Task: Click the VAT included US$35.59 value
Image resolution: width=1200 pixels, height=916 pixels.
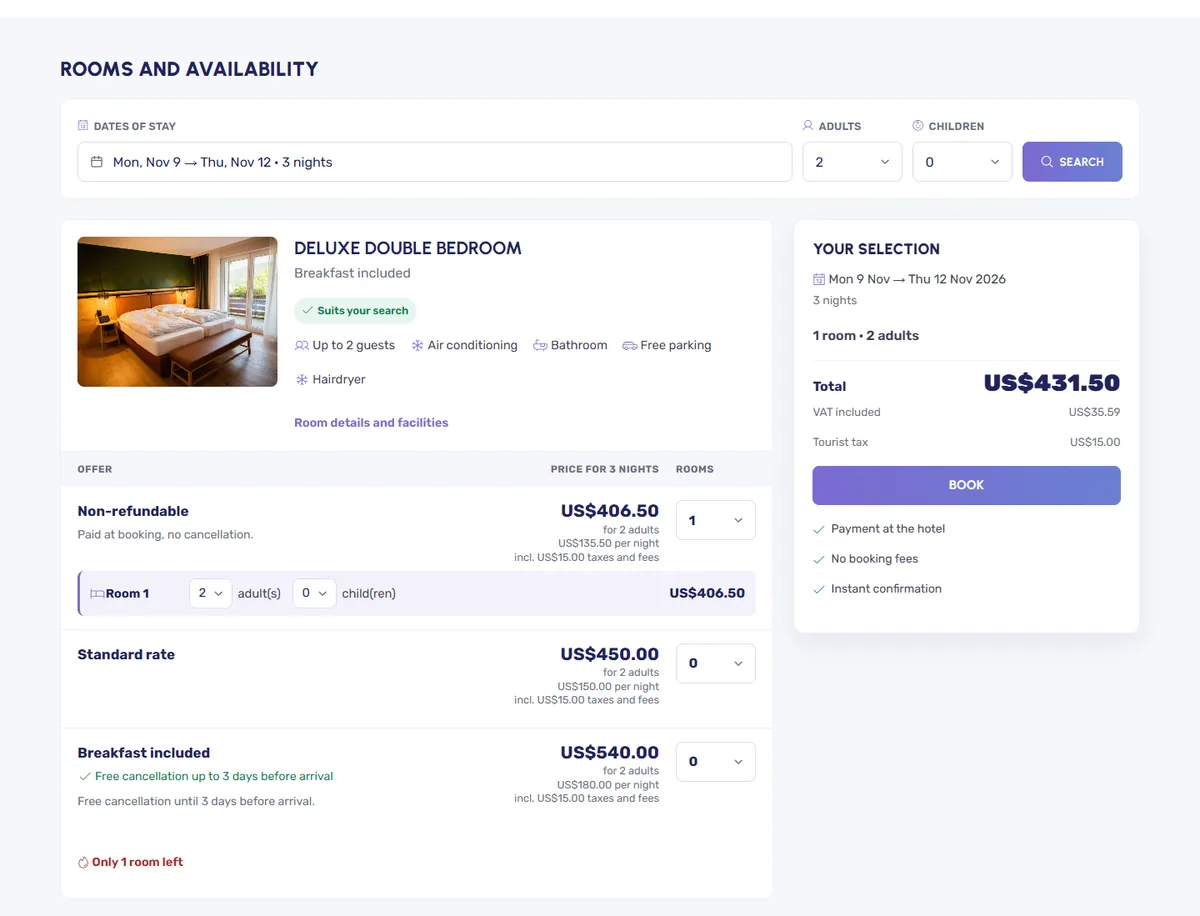Action: [x=1094, y=412]
